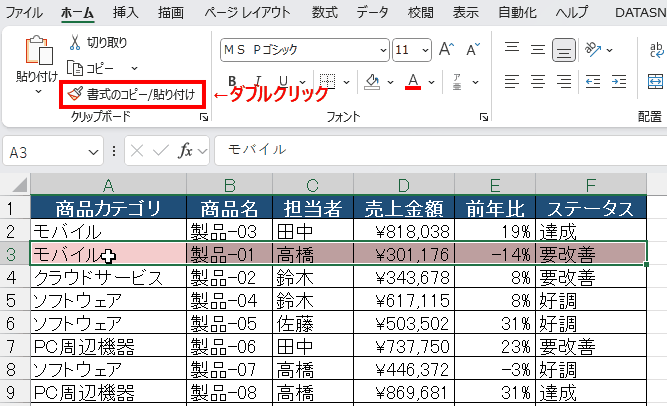This screenshot has width=667, height=406.
Task: Align text to the middle of the cell
Action: pyautogui.click(x=538, y=50)
